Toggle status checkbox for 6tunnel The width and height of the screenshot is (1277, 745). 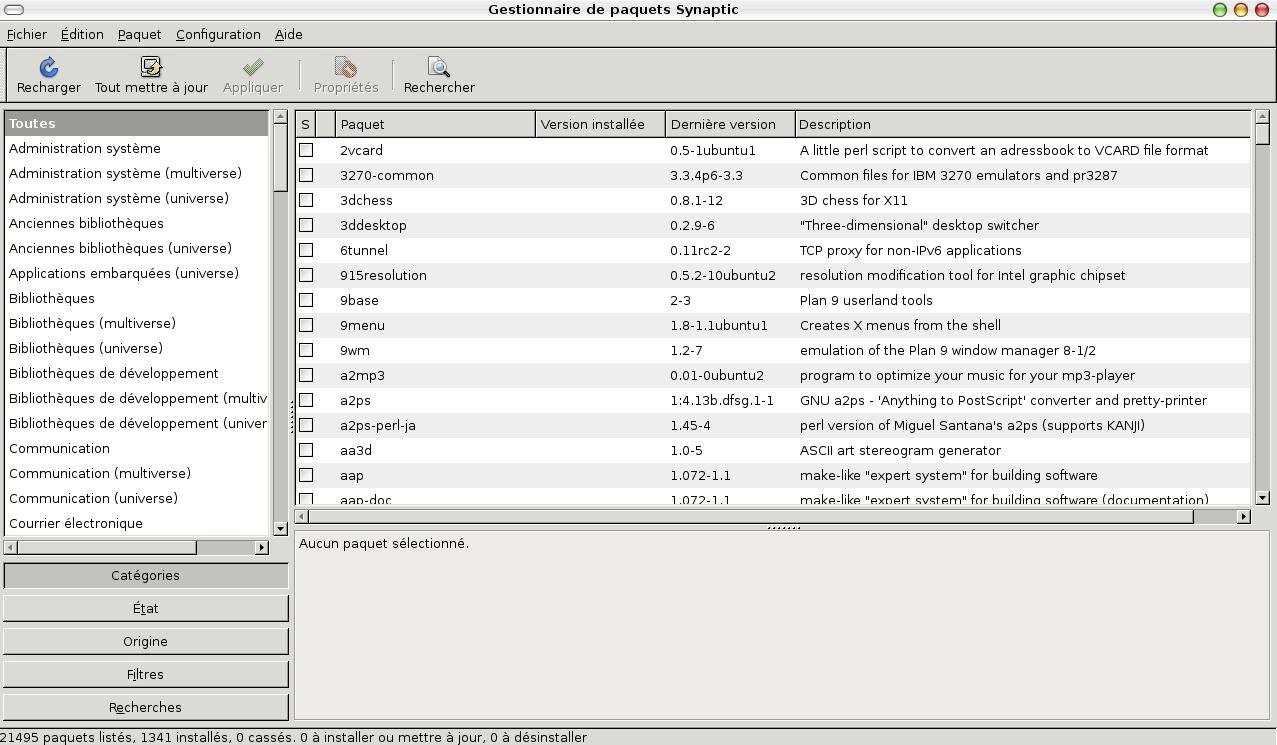(306, 250)
